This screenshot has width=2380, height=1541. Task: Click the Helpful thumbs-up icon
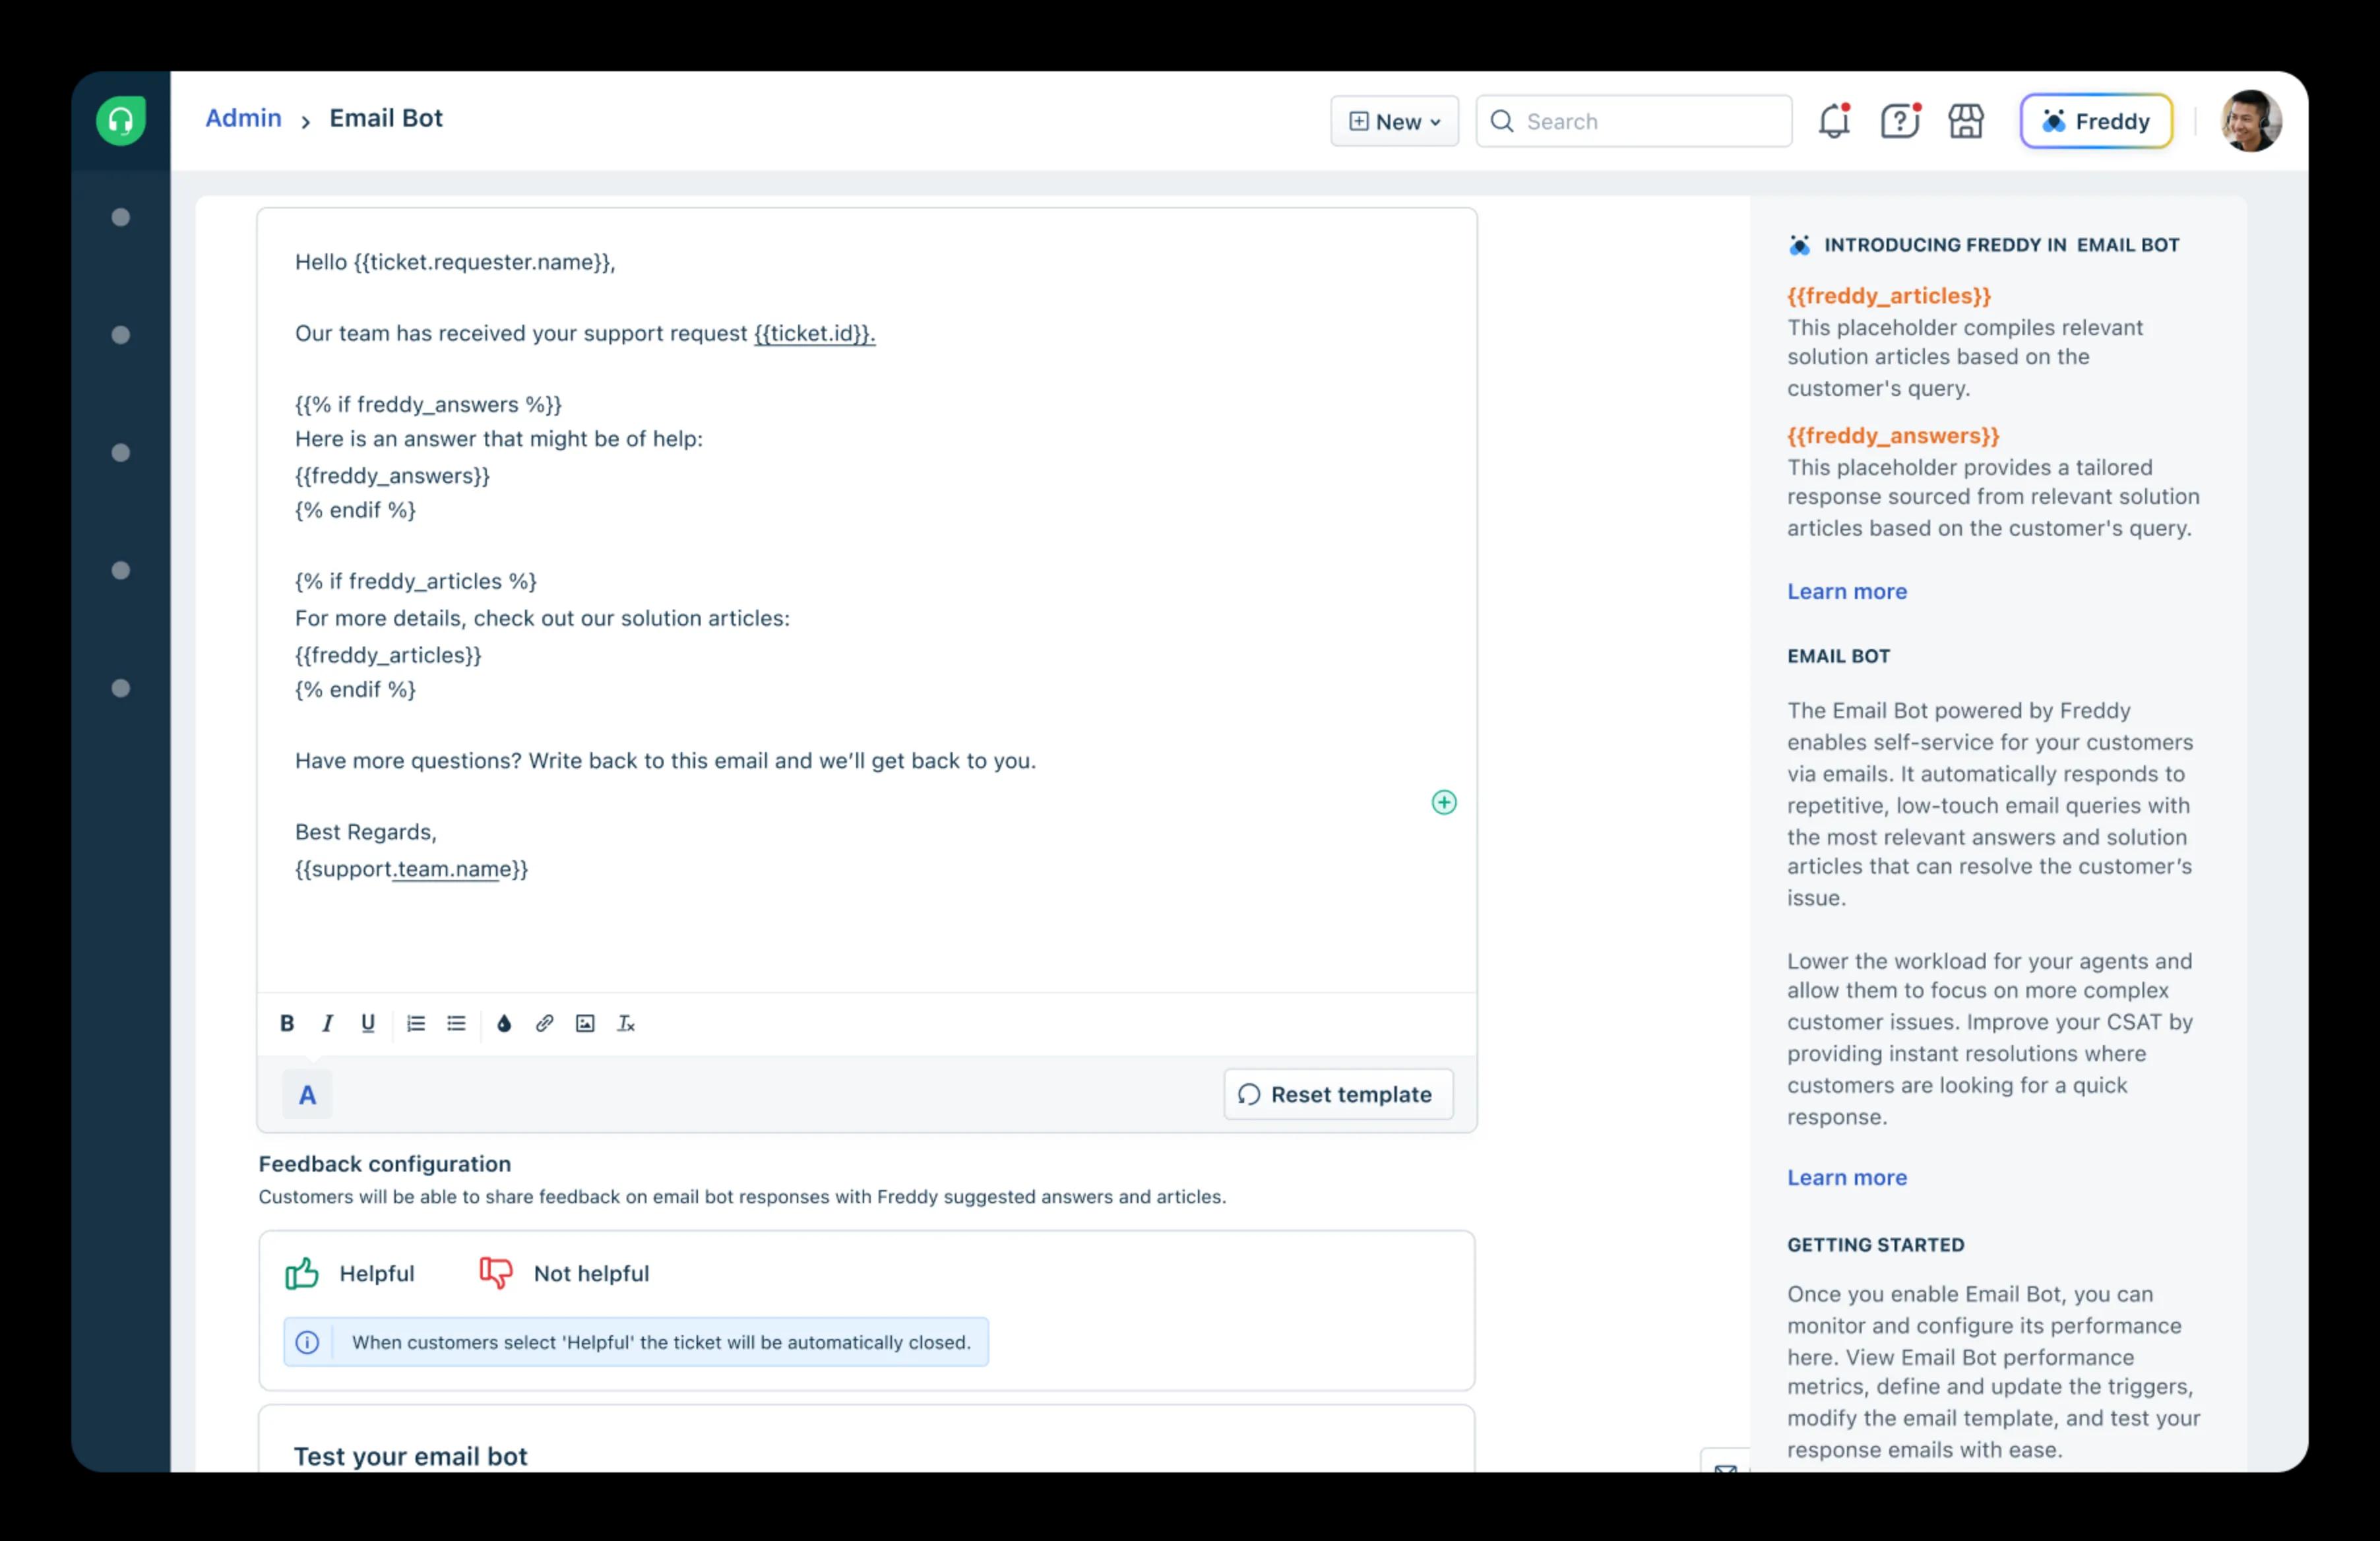(302, 1273)
